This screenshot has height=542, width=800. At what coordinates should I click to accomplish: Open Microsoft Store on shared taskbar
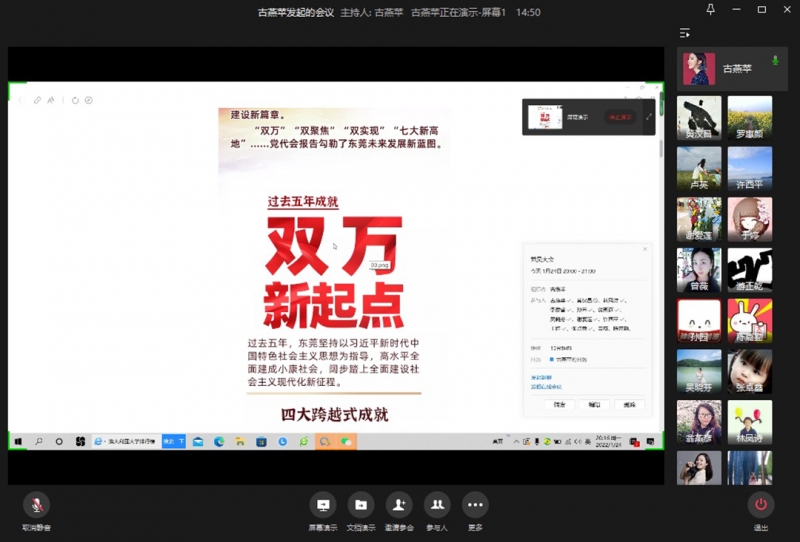pos(261,441)
